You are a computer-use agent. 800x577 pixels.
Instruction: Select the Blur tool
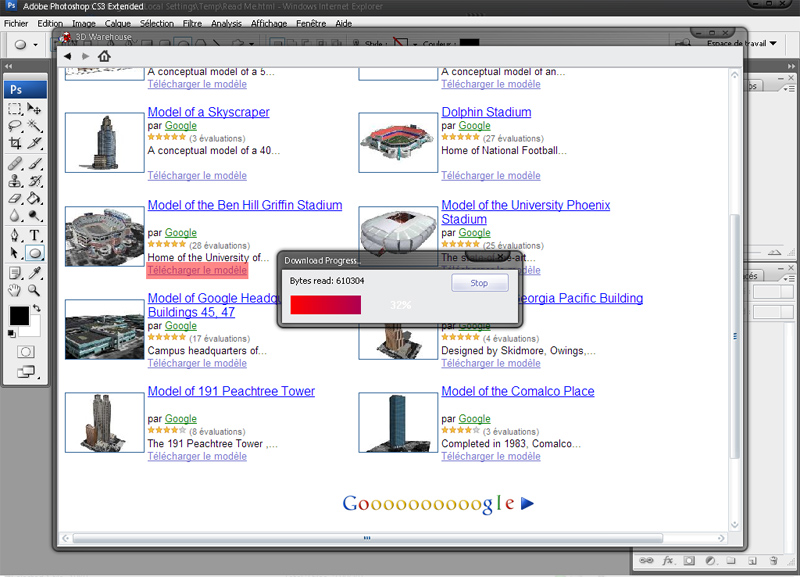(15, 216)
